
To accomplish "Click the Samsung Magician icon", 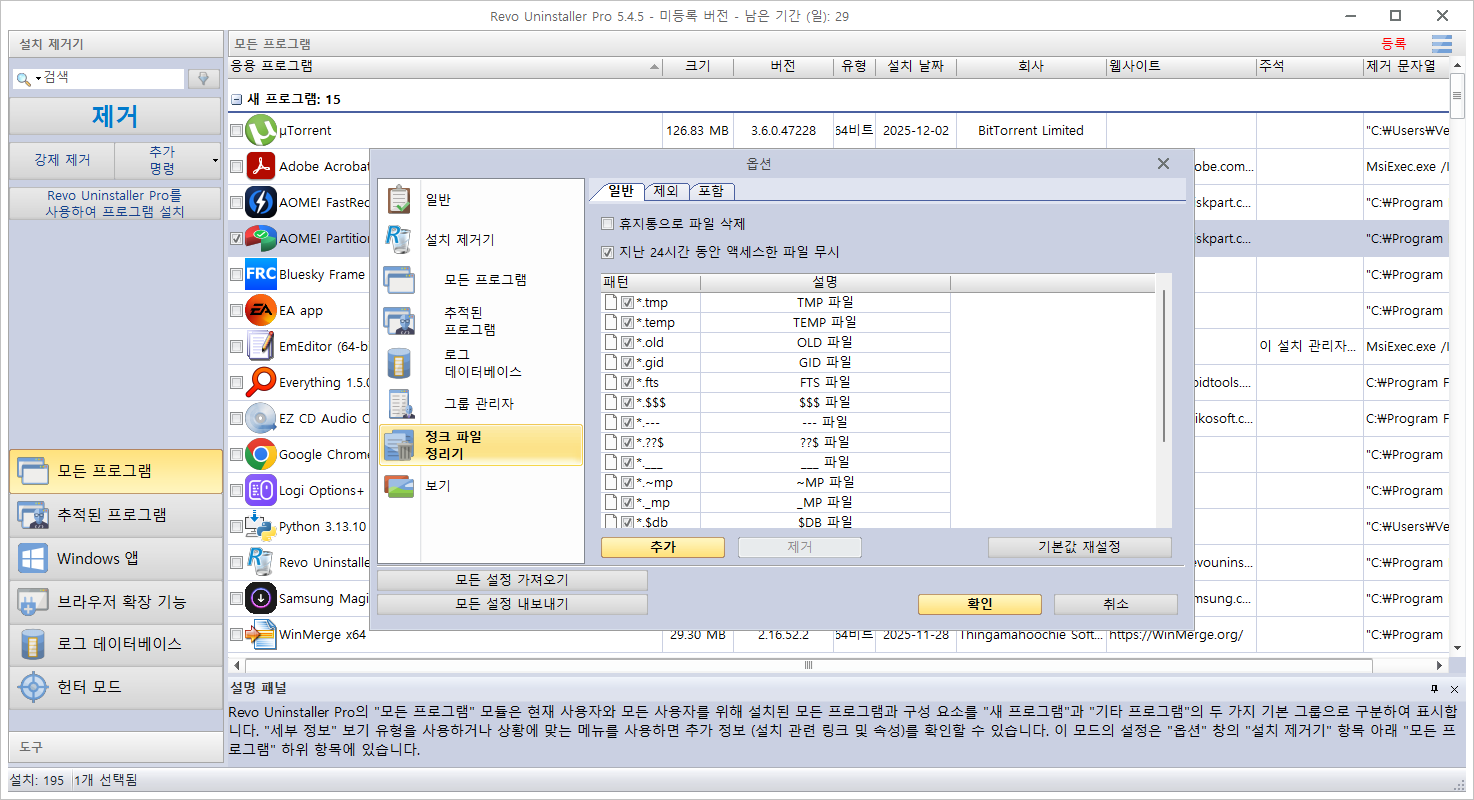I will pyautogui.click(x=261, y=599).
